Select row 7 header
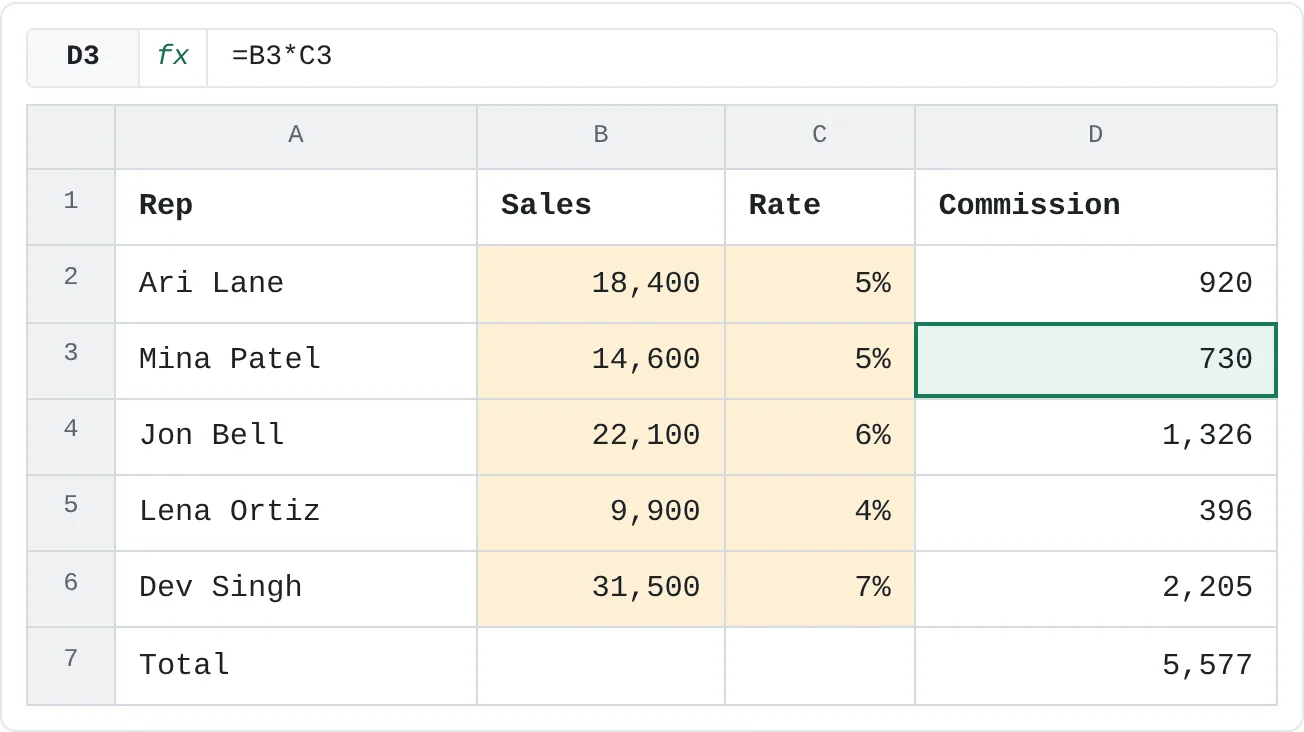The width and height of the screenshot is (1304, 732). (x=71, y=666)
